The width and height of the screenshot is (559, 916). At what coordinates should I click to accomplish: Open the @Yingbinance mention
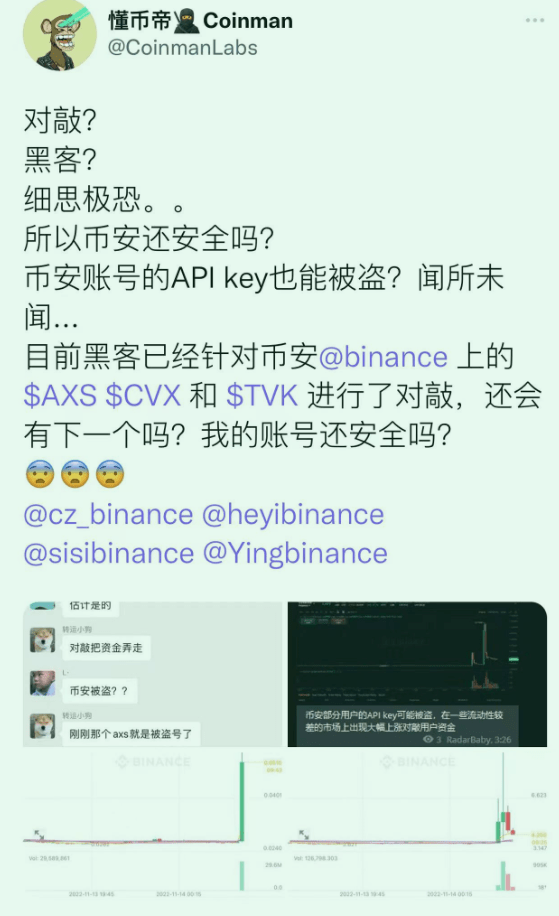(295, 554)
